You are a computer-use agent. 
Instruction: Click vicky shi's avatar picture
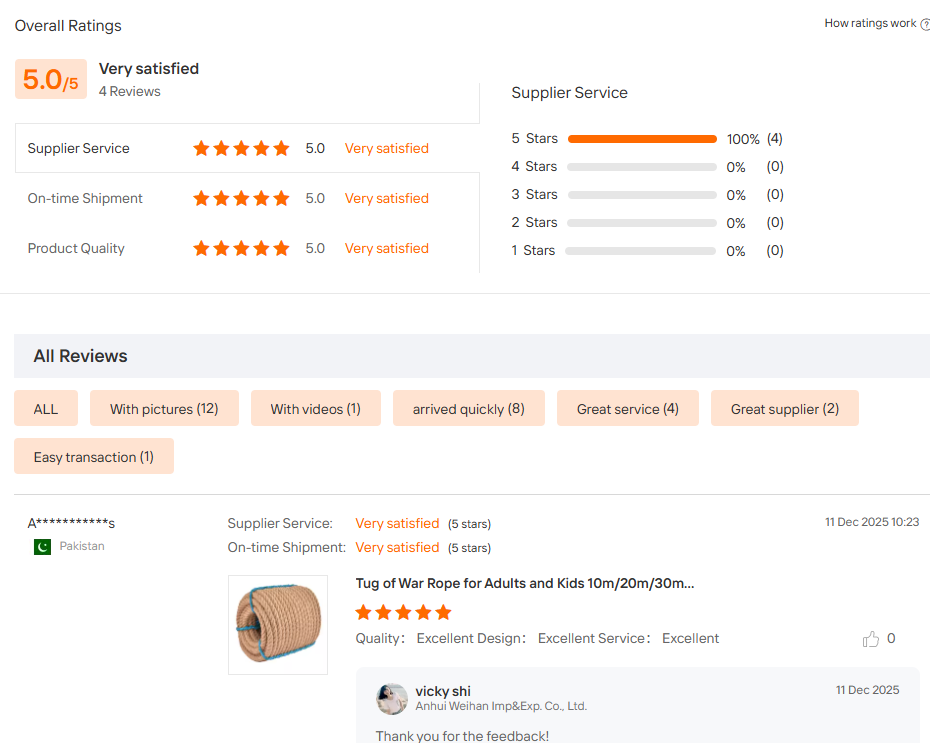[391, 699]
